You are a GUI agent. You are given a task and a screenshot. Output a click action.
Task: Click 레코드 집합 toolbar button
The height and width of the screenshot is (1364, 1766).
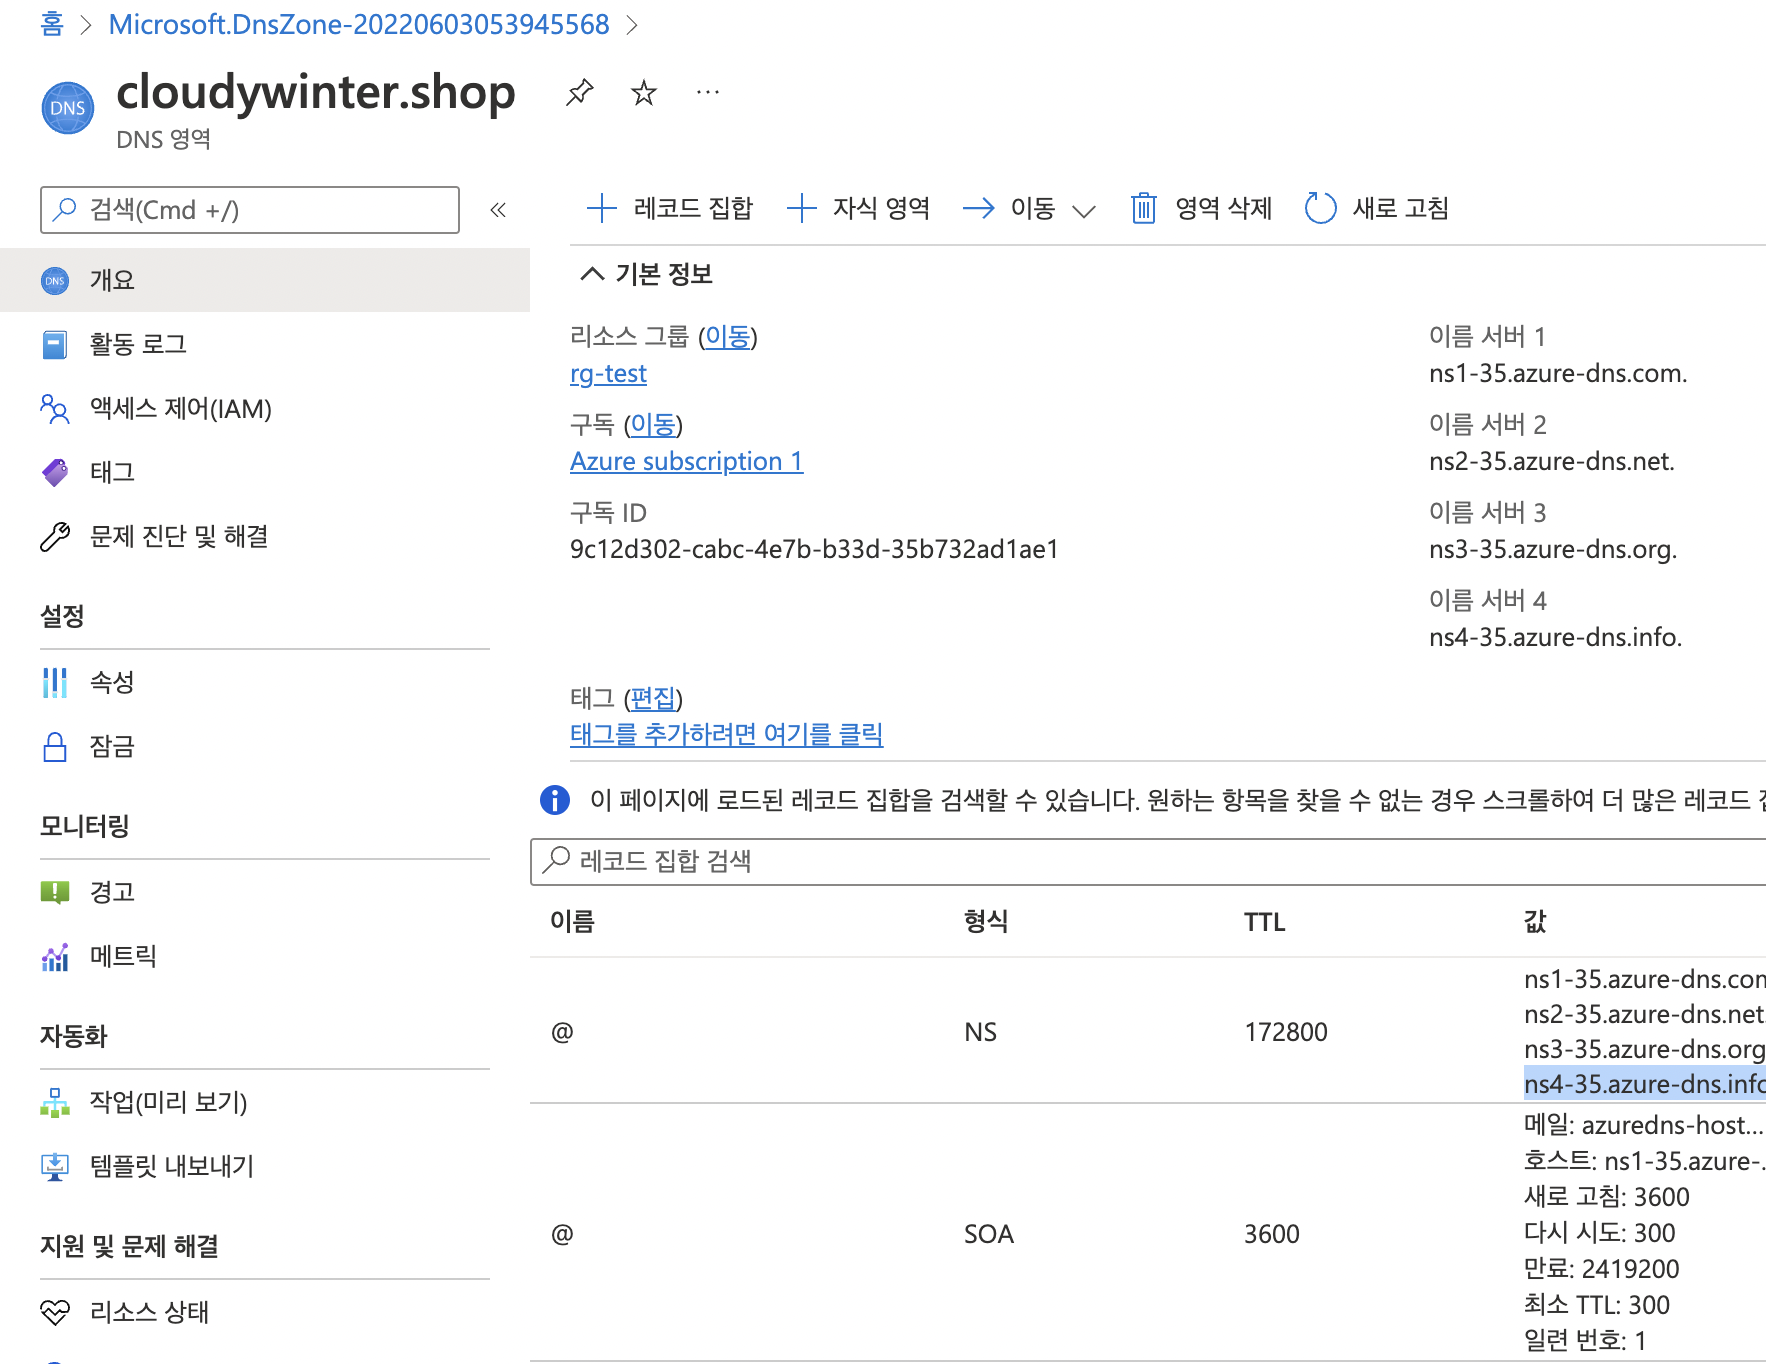coord(669,208)
